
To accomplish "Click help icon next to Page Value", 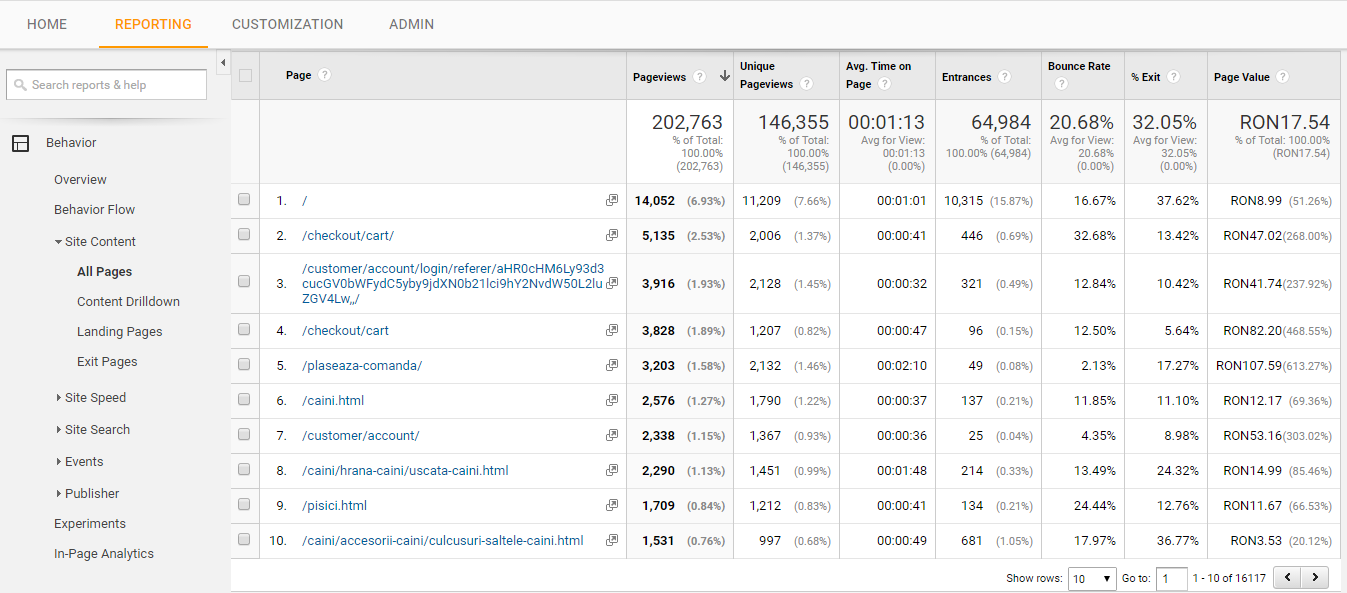I will click(1282, 77).
